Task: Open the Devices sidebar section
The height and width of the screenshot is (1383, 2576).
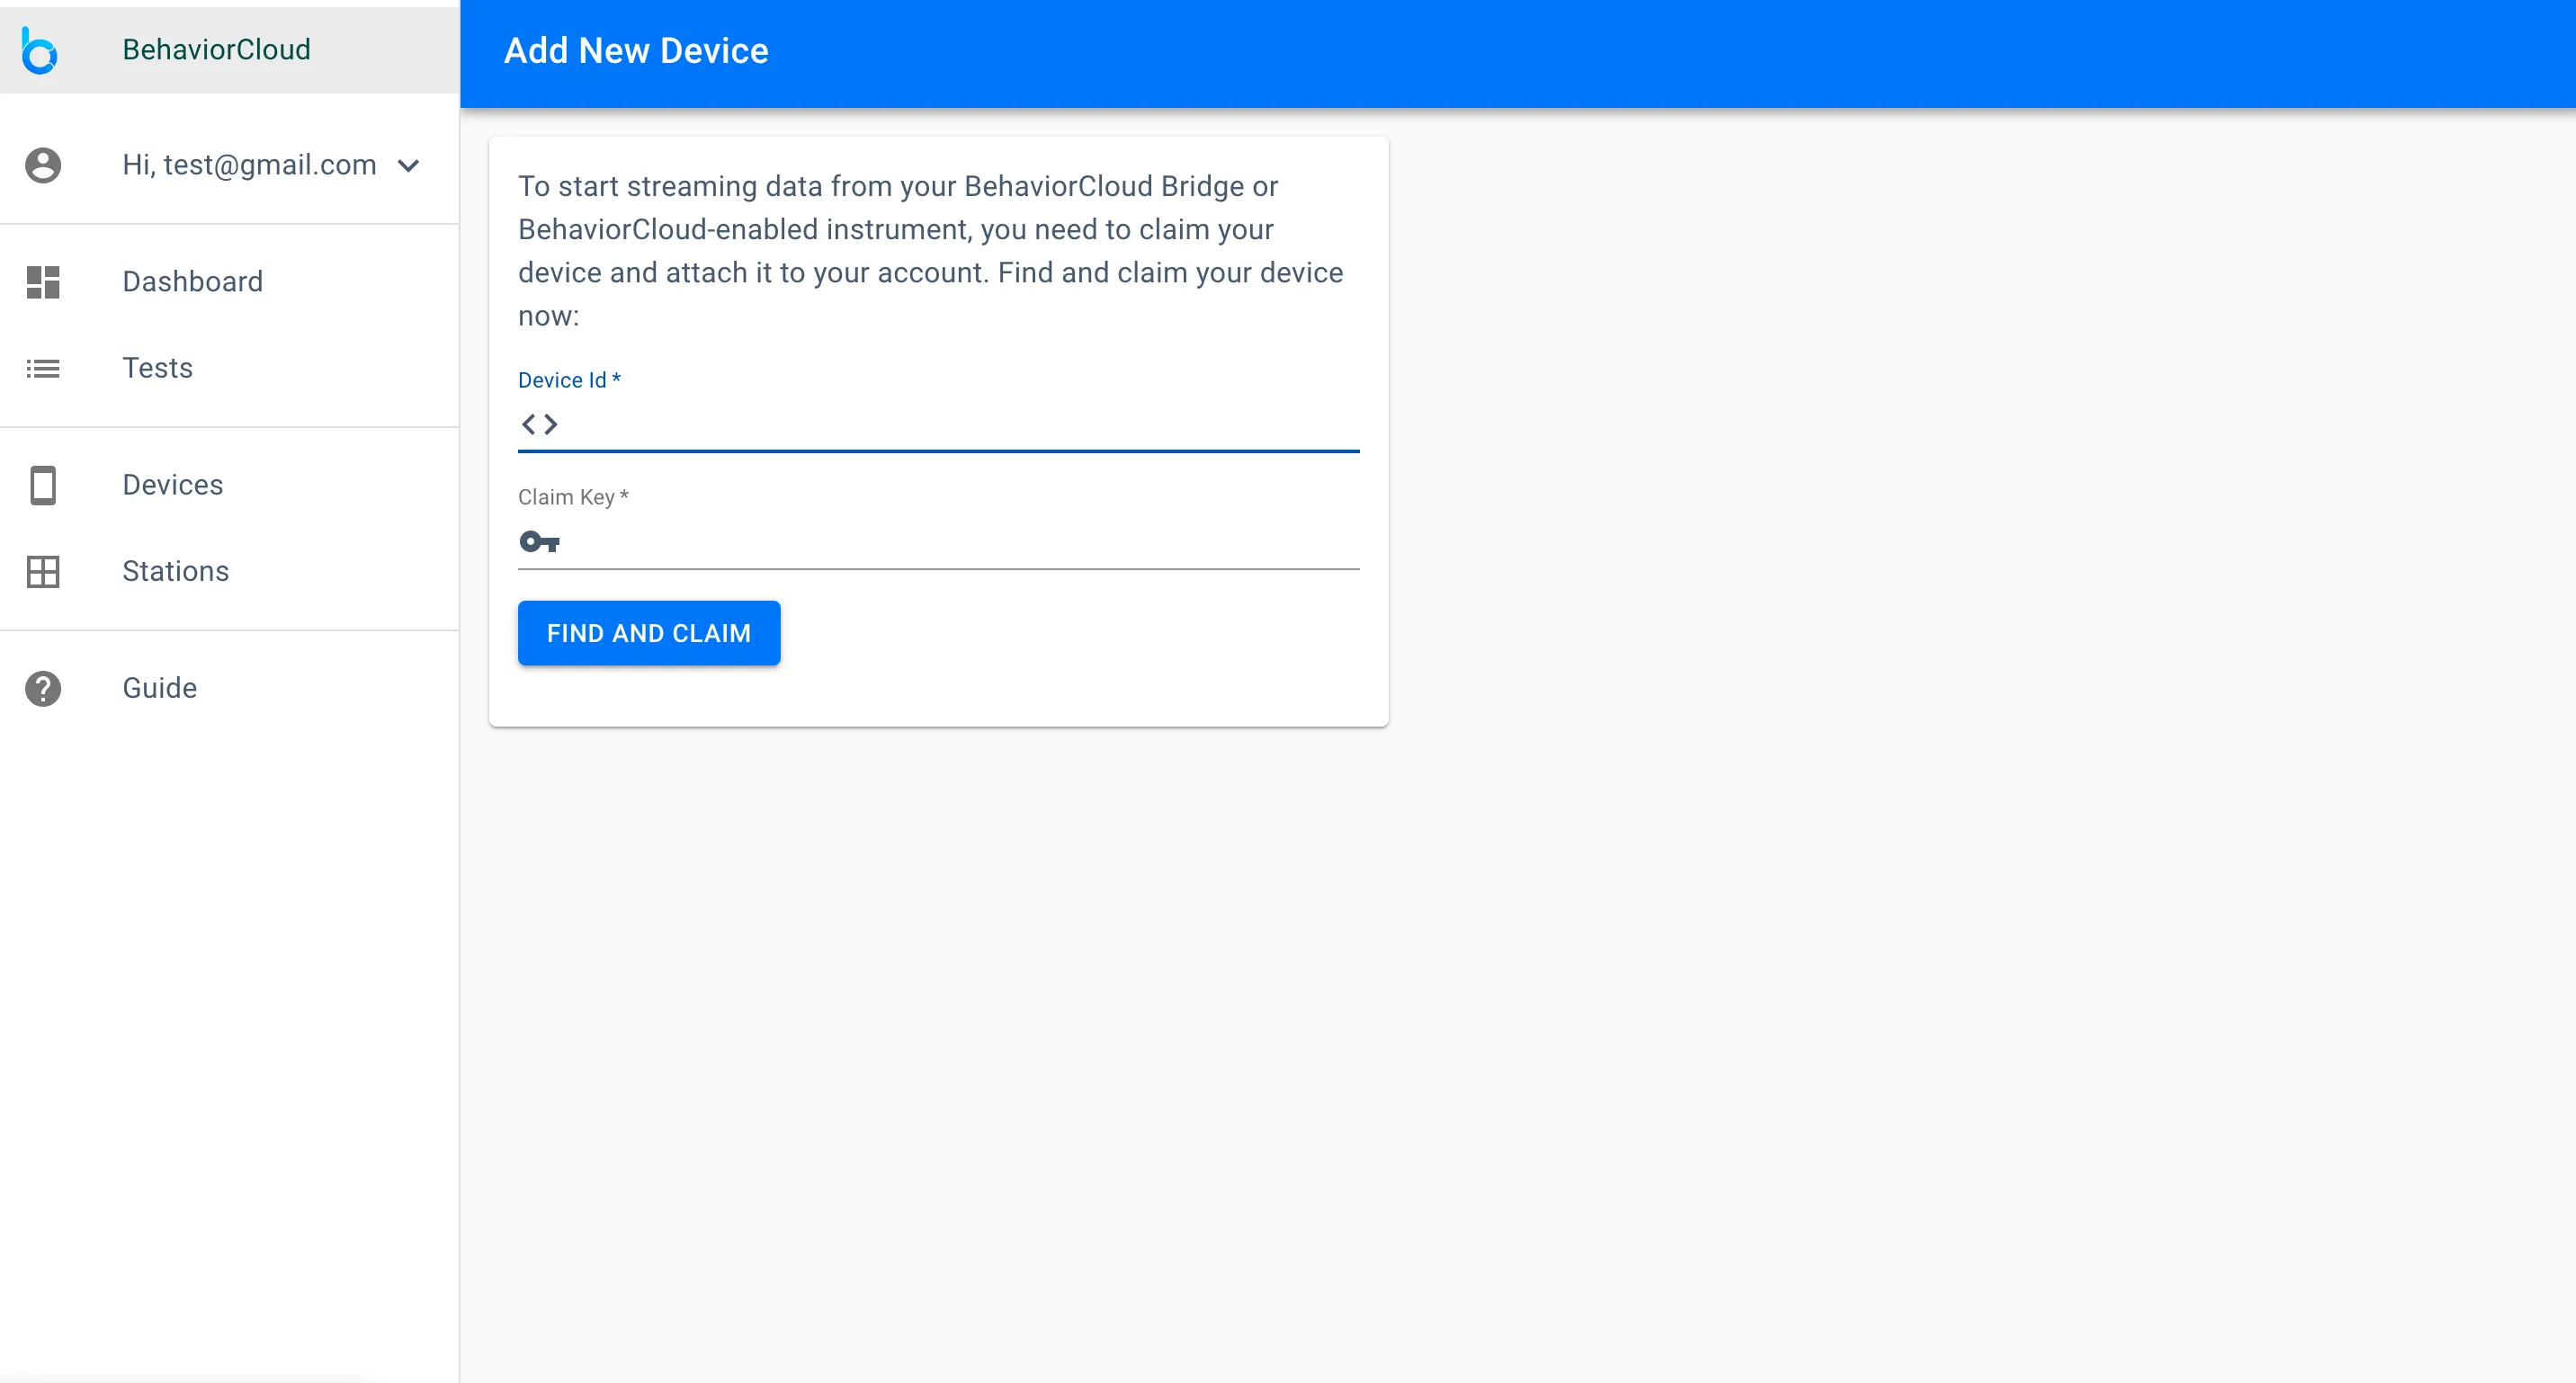Action: (172, 485)
